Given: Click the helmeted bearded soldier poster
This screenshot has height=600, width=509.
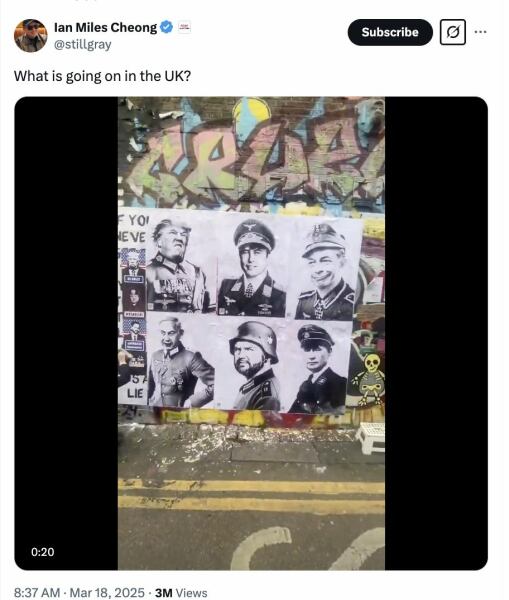Looking at the screenshot, I should pyautogui.click(x=254, y=365).
